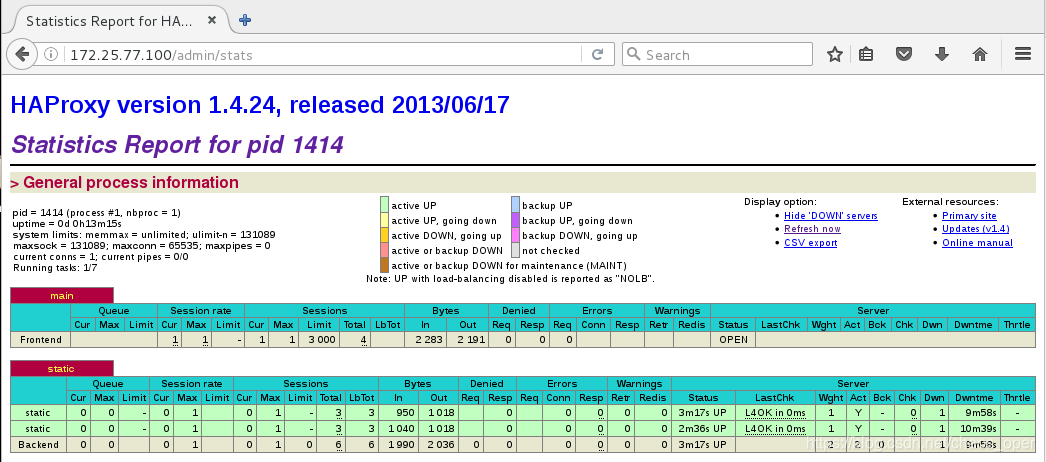Open a new tab with plus icon
This screenshot has height=462, width=1046.
245,20
